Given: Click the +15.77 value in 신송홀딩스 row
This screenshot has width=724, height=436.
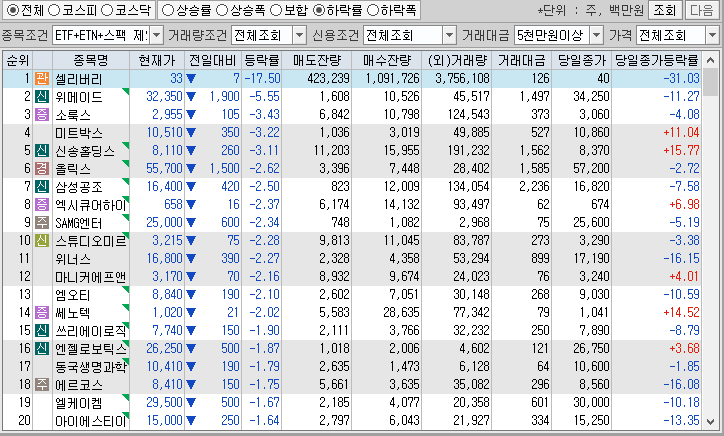Looking at the screenshot, I should (x=681, y=151).
